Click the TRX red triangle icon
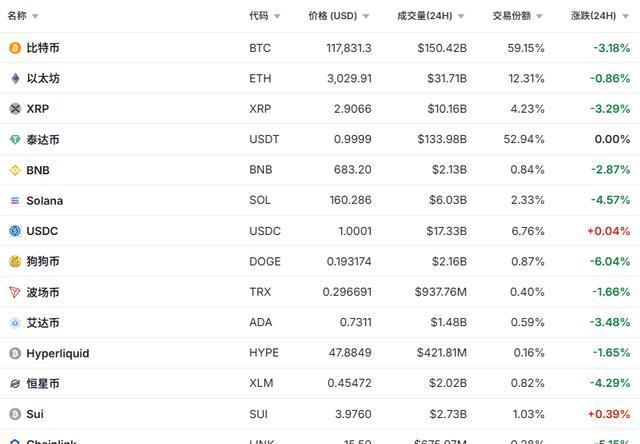Viewport: 640px width, 444px height. (x=15, y=292)
